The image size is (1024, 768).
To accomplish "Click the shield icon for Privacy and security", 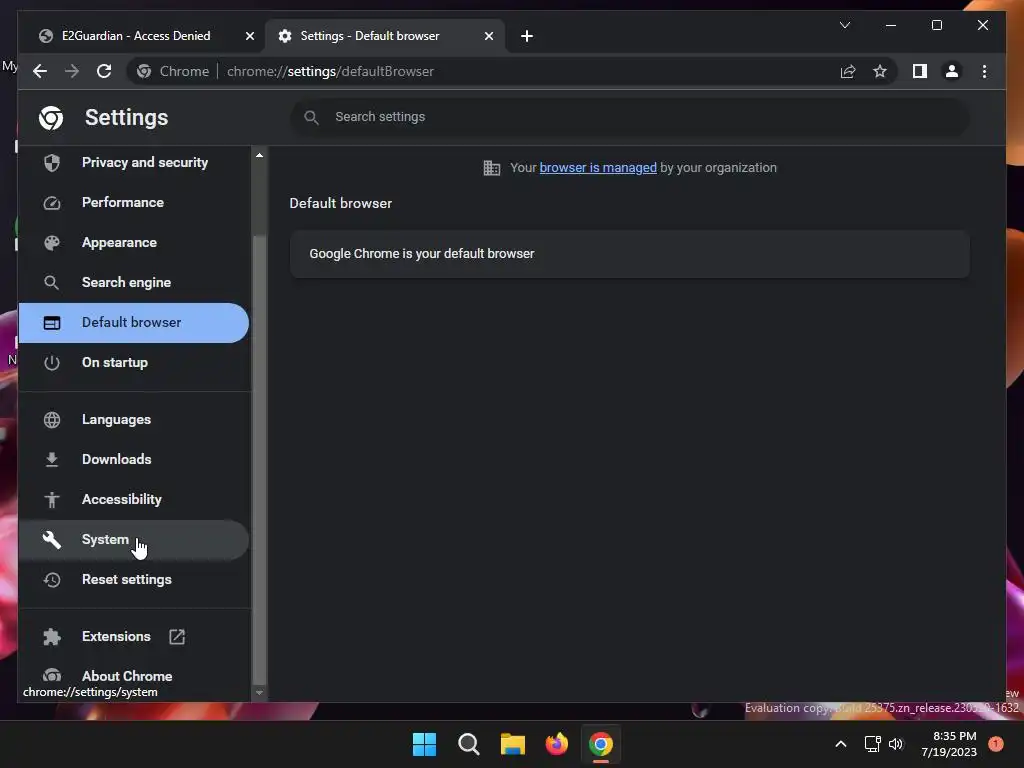I will (x=52, y=162).
